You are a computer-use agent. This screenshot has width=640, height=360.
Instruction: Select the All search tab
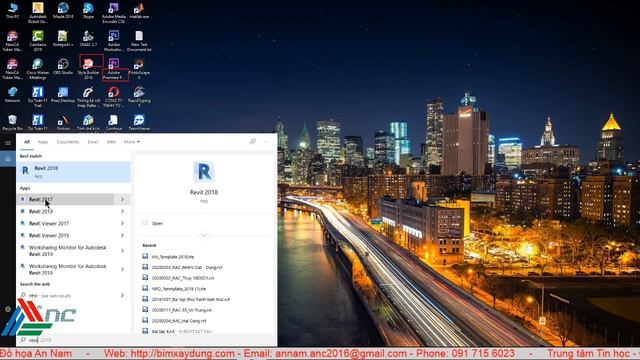[27, 142]
